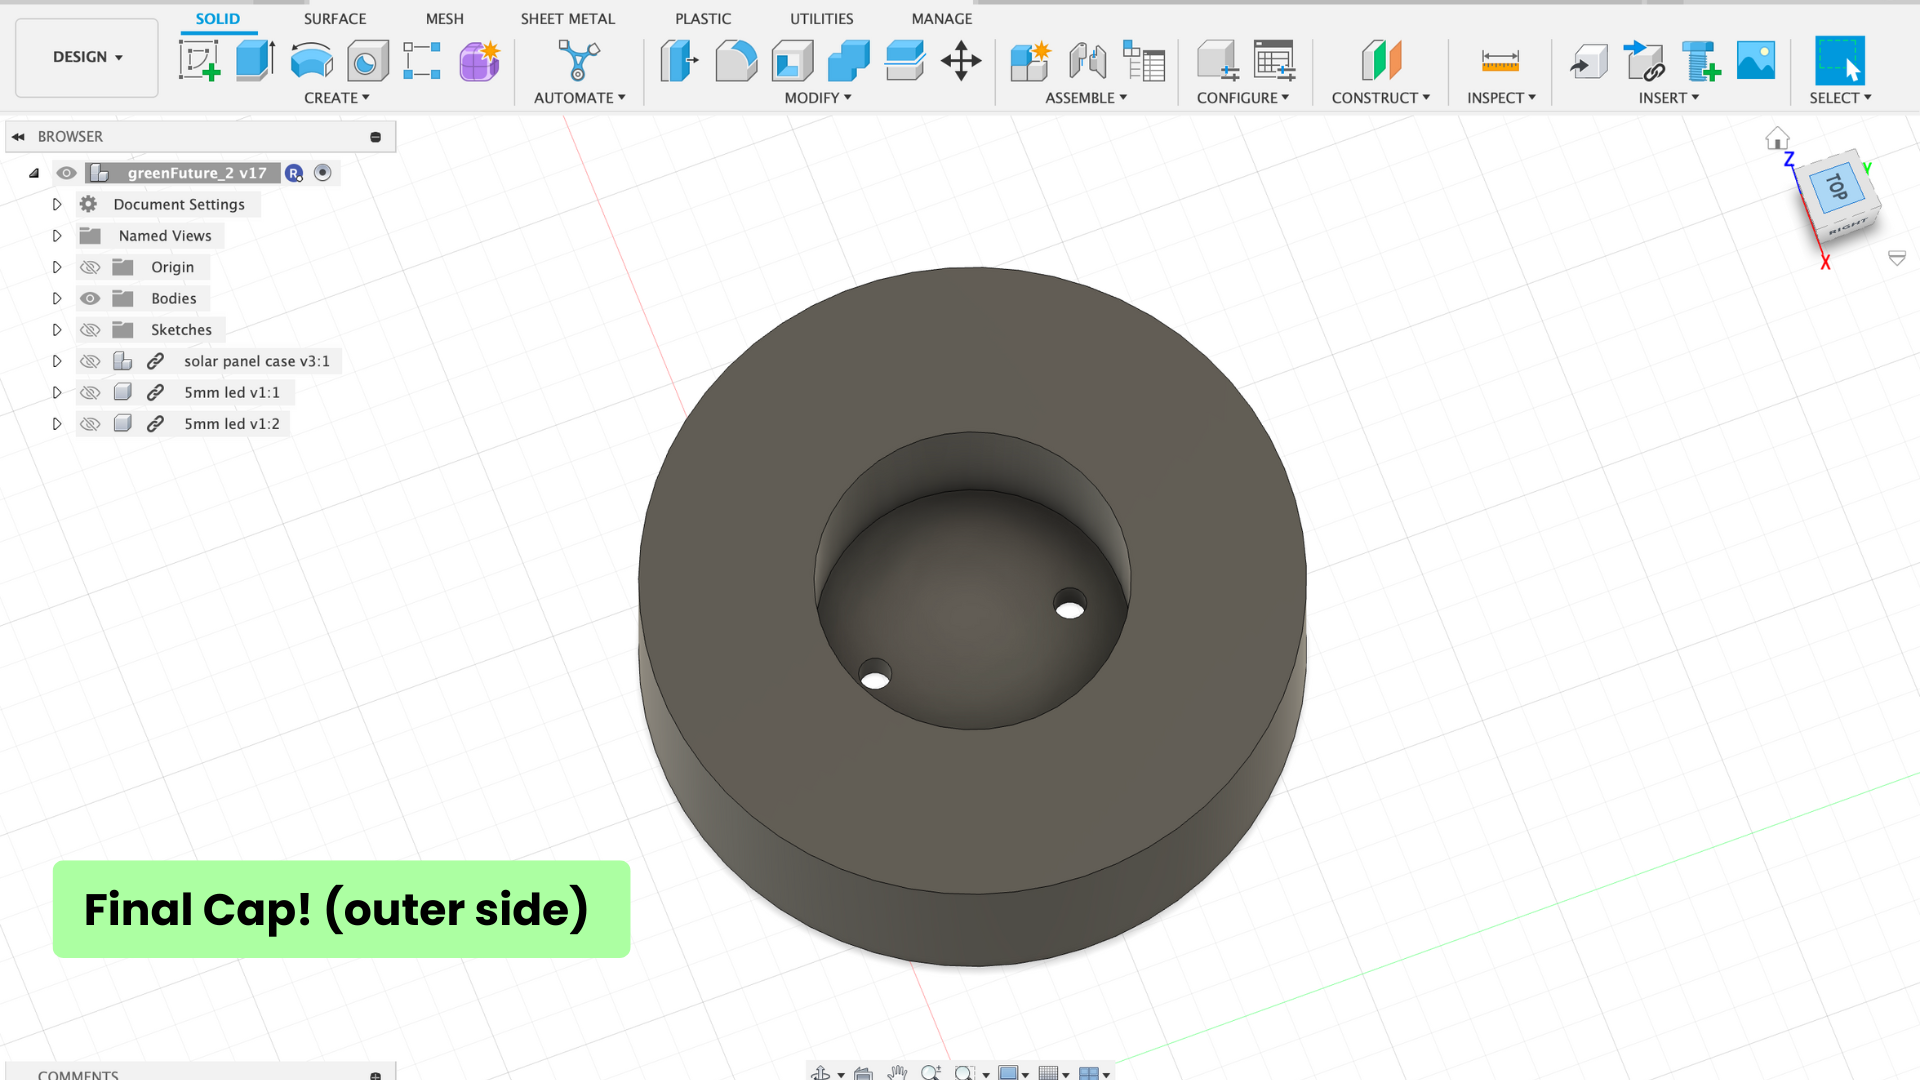Open the CONSTRUCT menu label
Viewport: 1920px width, 1080px height.
[x=1380, y=98]
